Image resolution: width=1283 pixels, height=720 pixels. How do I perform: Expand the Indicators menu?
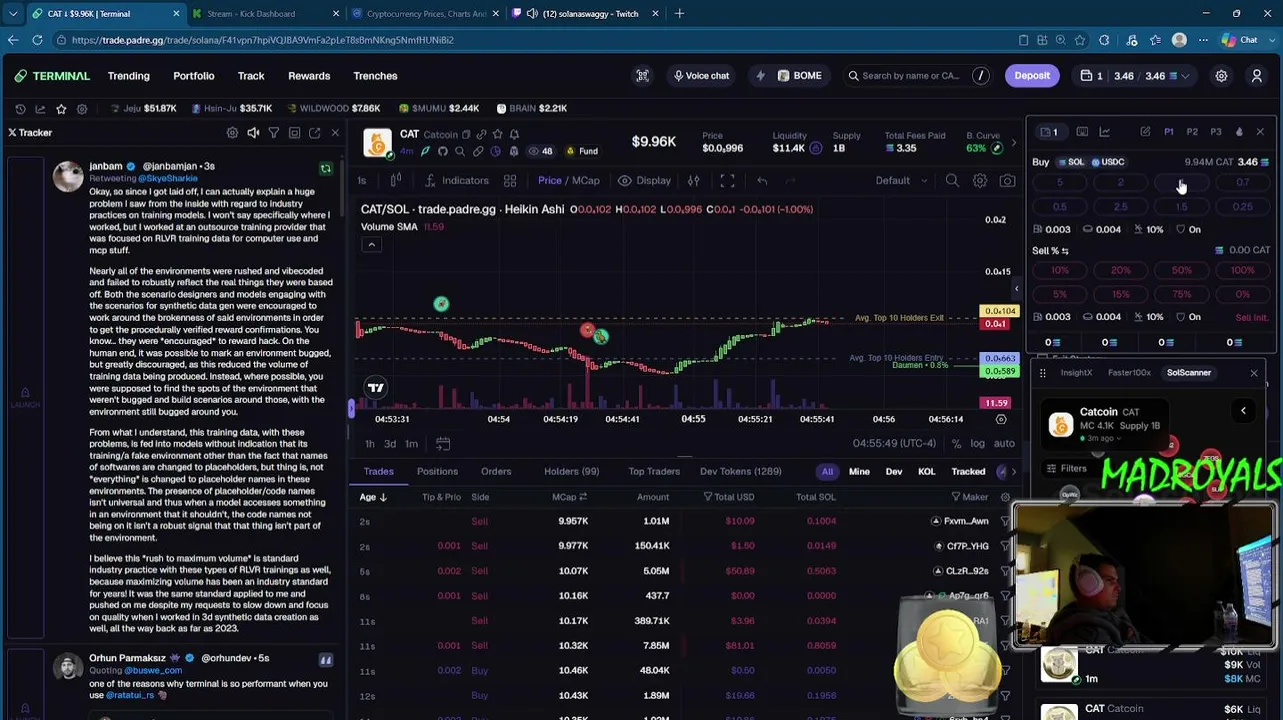point(457,181)
